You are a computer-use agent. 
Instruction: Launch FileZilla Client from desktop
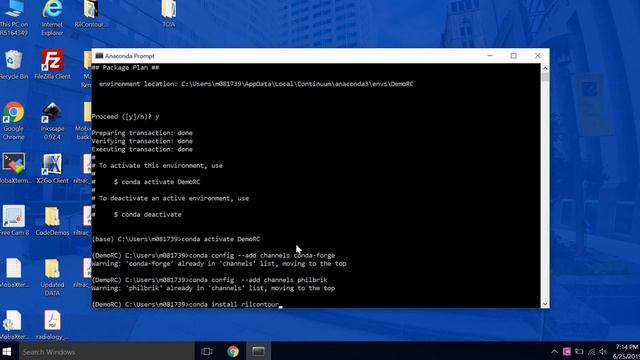click(x=52, y=64)
